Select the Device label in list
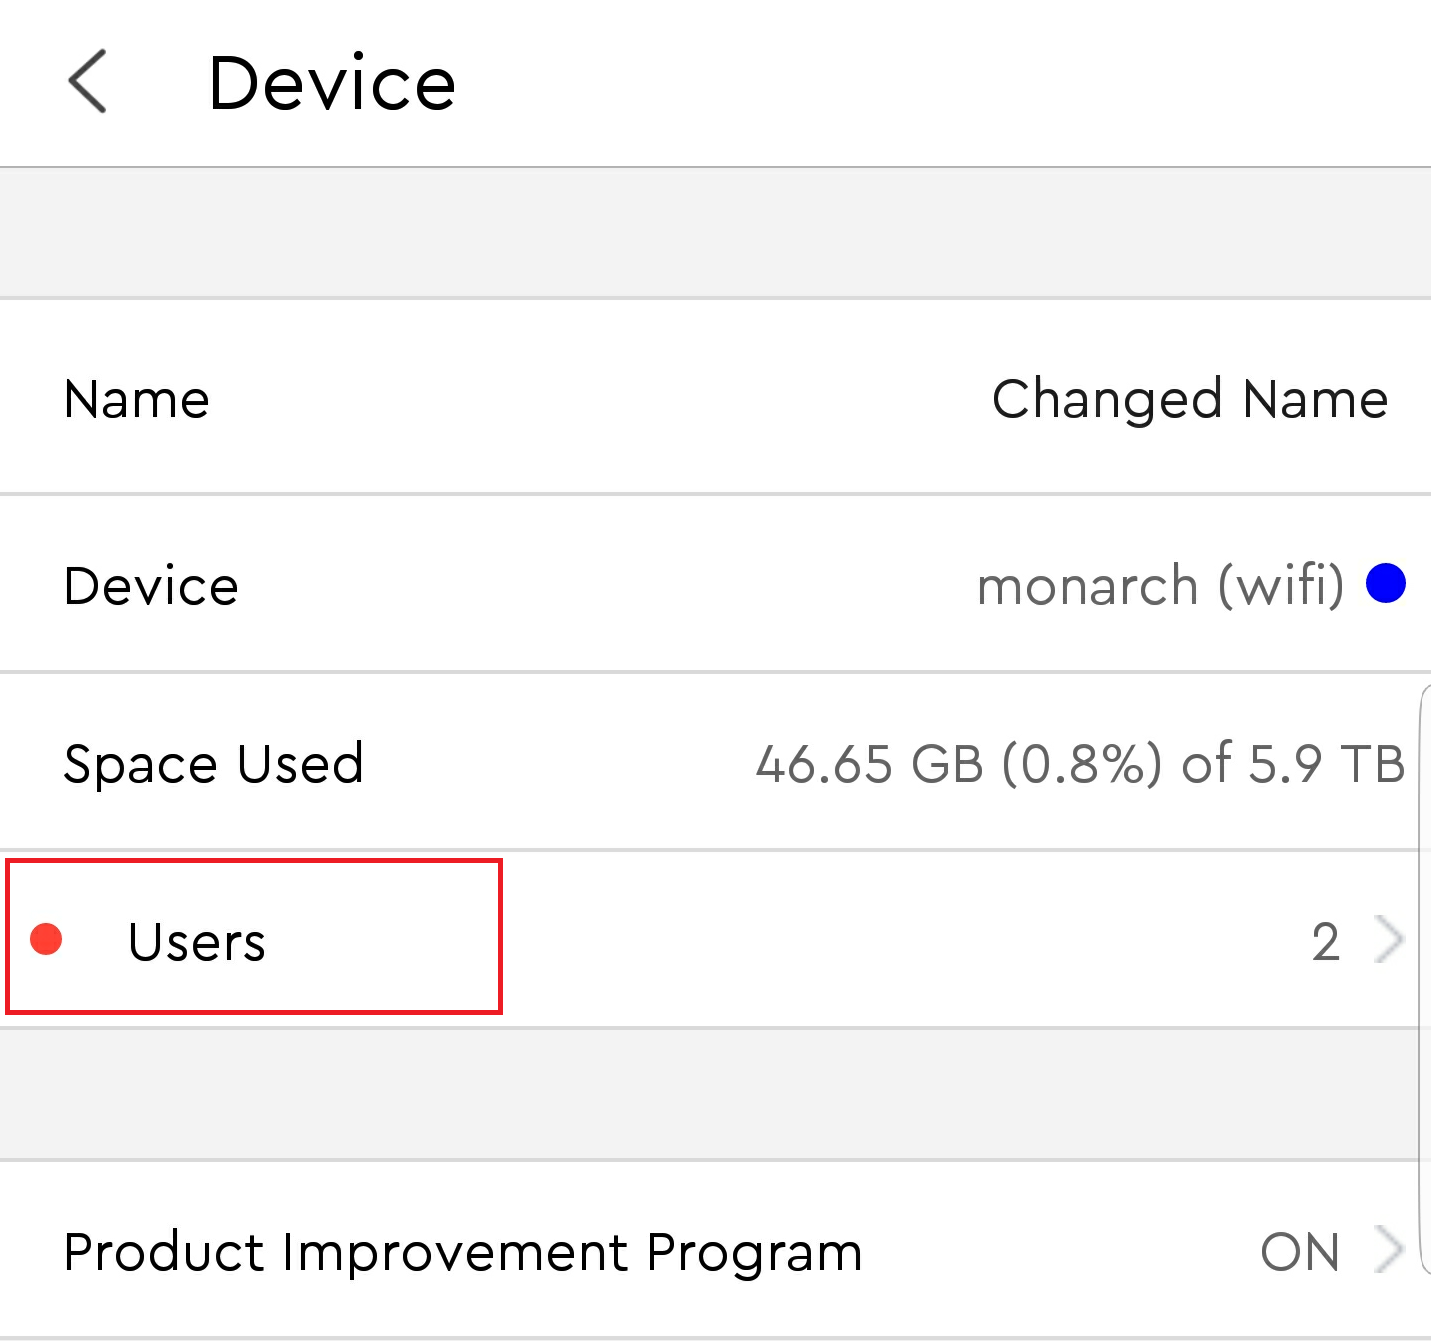 (x=151, y=586)
